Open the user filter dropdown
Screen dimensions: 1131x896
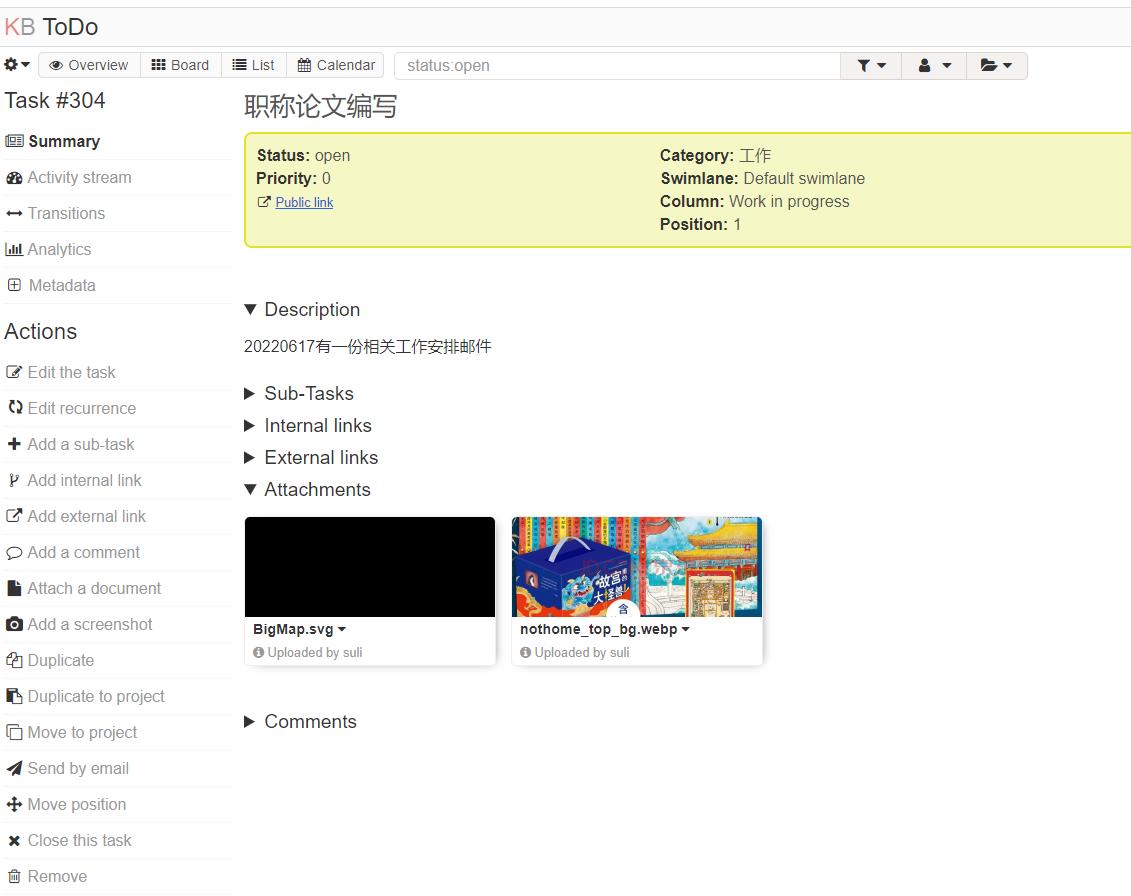click(934, 64)
